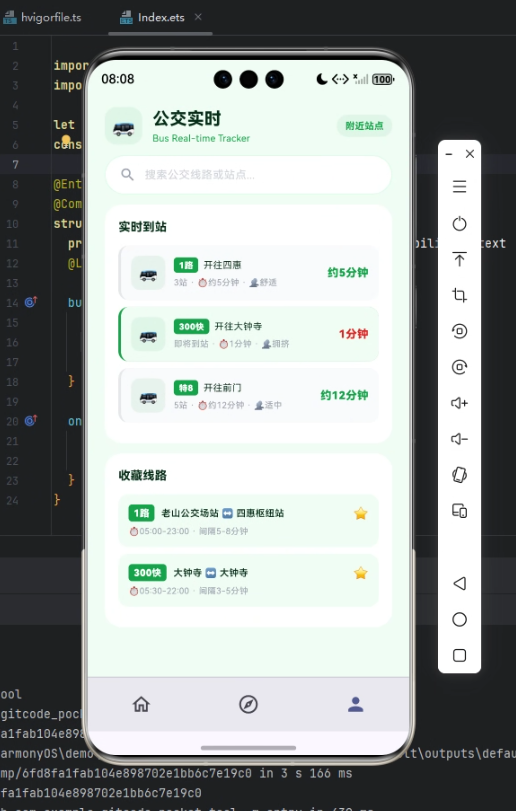Open the emulator toolbar menu icon
This screenshot has width=516, height=811.
(x=459, y=186)
